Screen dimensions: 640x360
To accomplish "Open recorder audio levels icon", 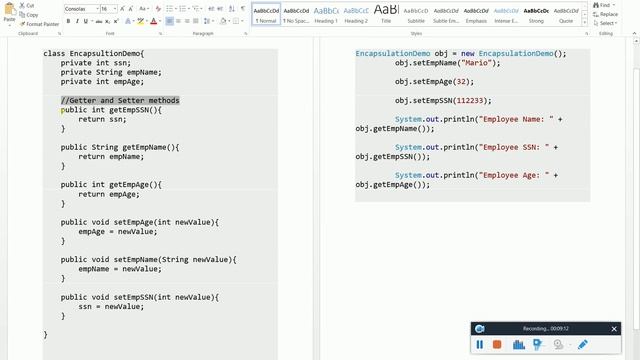I will click(x=518, y=345).
